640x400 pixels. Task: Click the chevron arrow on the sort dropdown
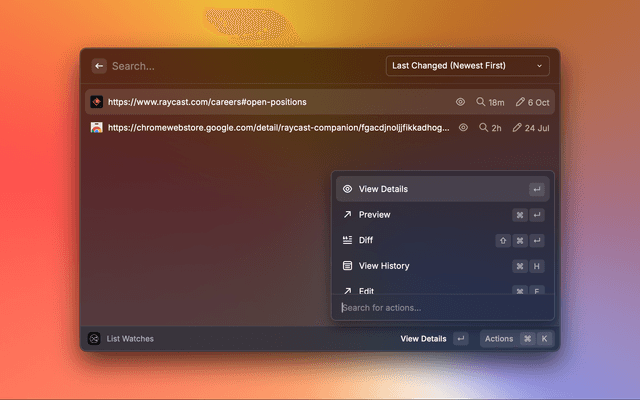pyautogui.click(x=540, y=66)
